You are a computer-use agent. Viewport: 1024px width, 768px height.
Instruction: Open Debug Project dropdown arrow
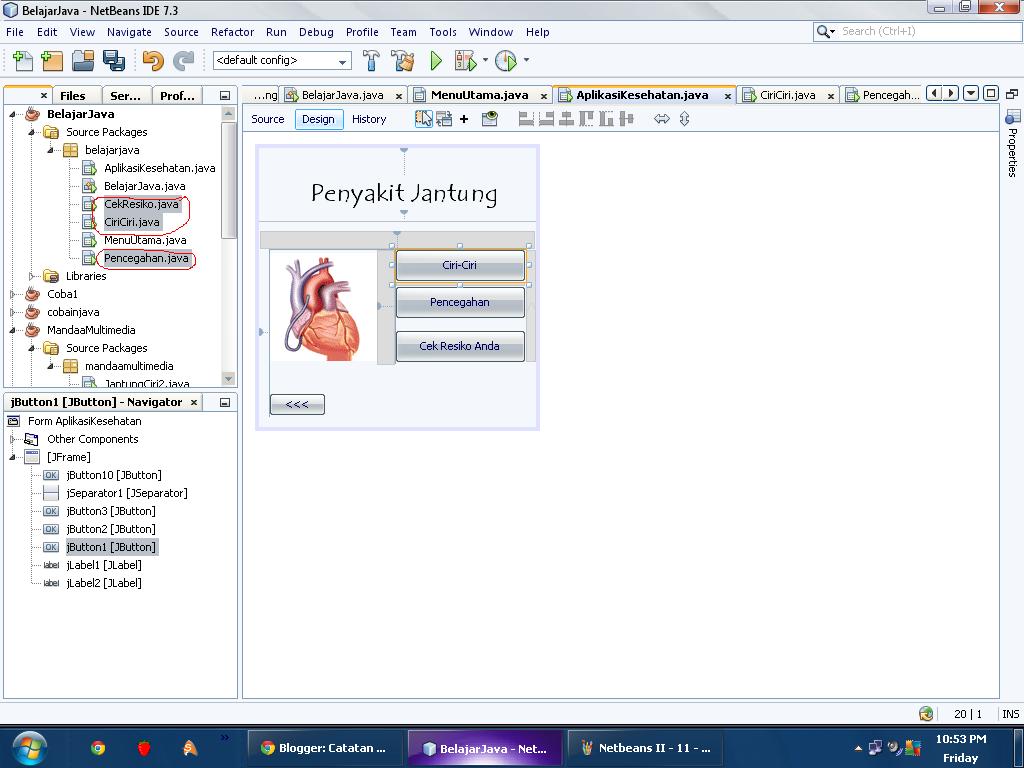pyautogui.click(x=485, y=60)
